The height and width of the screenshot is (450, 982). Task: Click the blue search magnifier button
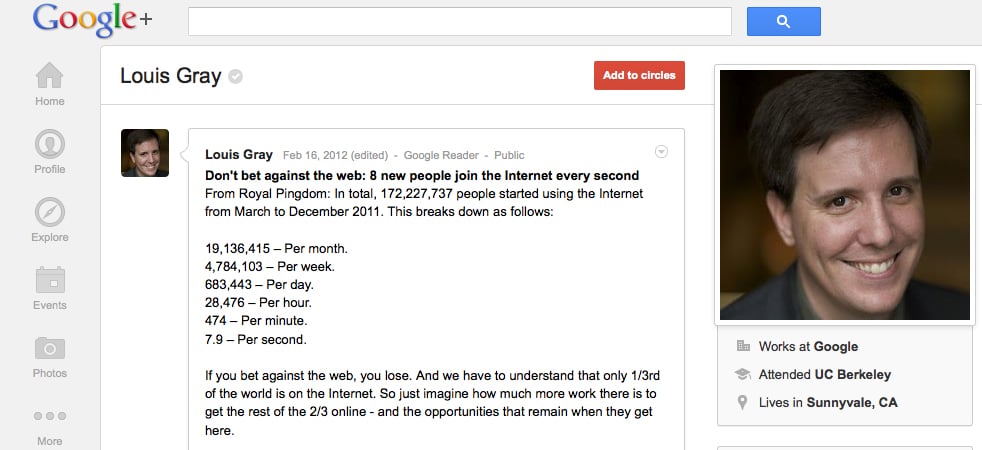tap(783, 21)
